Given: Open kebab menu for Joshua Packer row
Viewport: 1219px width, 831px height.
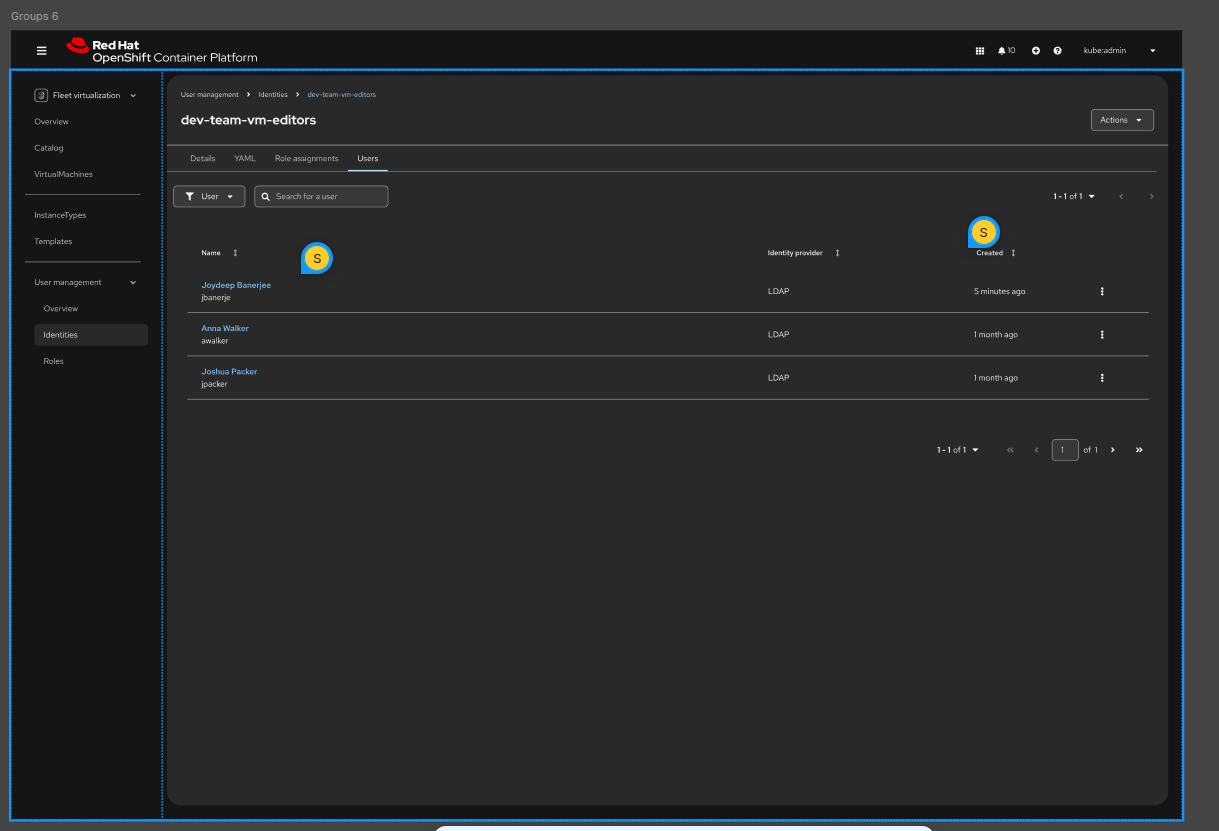Looking at the screenshot, I should pyautogui.click(x=1102, y=378).
